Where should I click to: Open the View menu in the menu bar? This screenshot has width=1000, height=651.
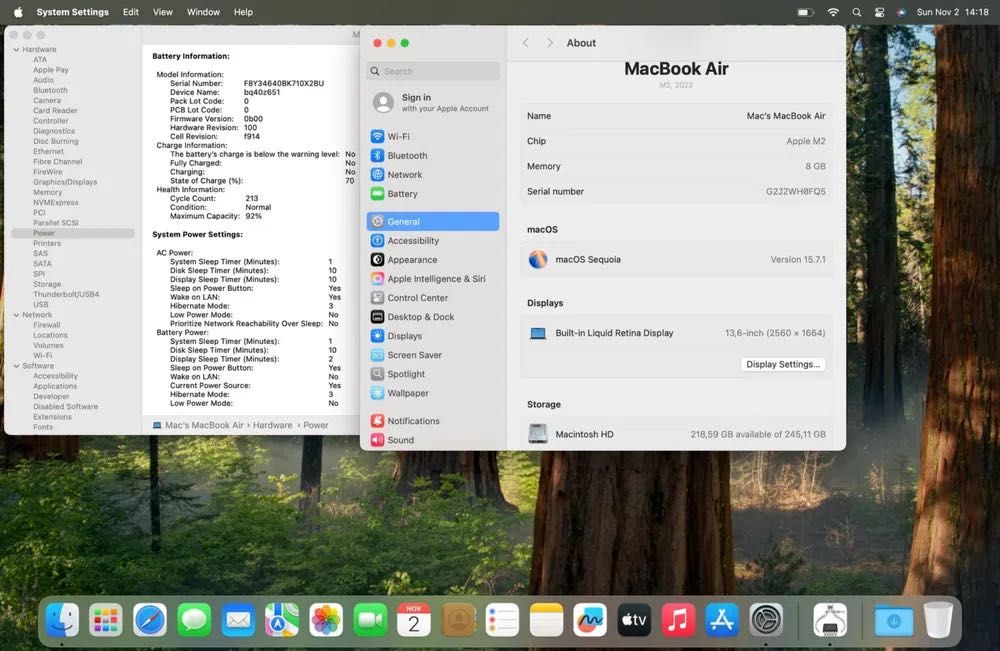162,12
